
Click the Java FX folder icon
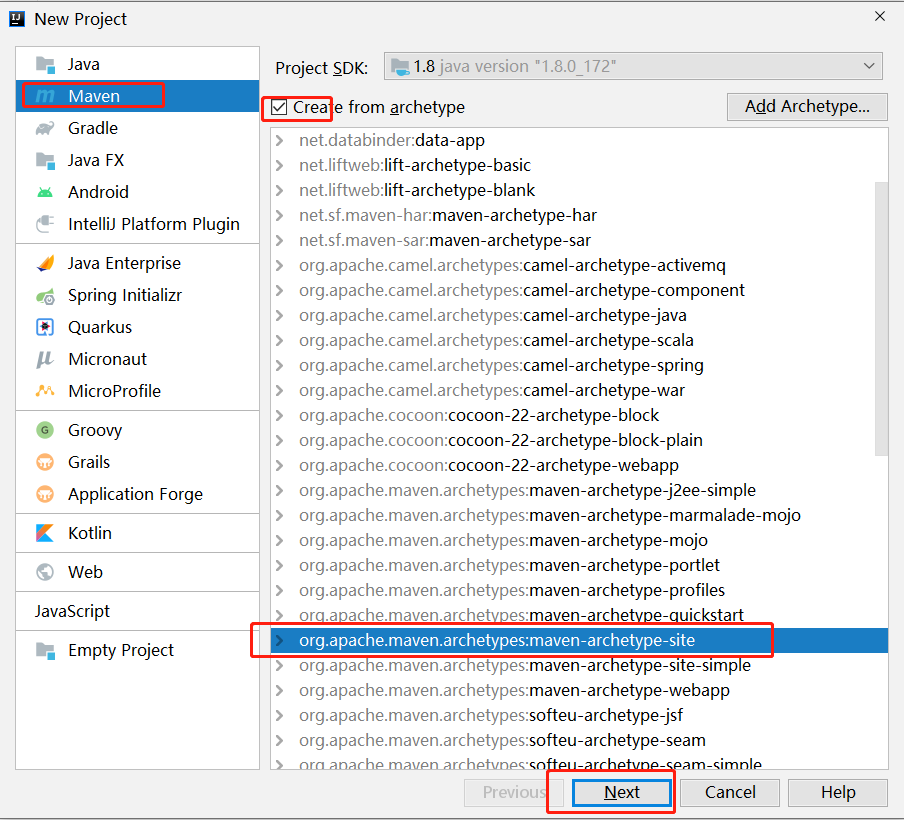click(45, 160)
